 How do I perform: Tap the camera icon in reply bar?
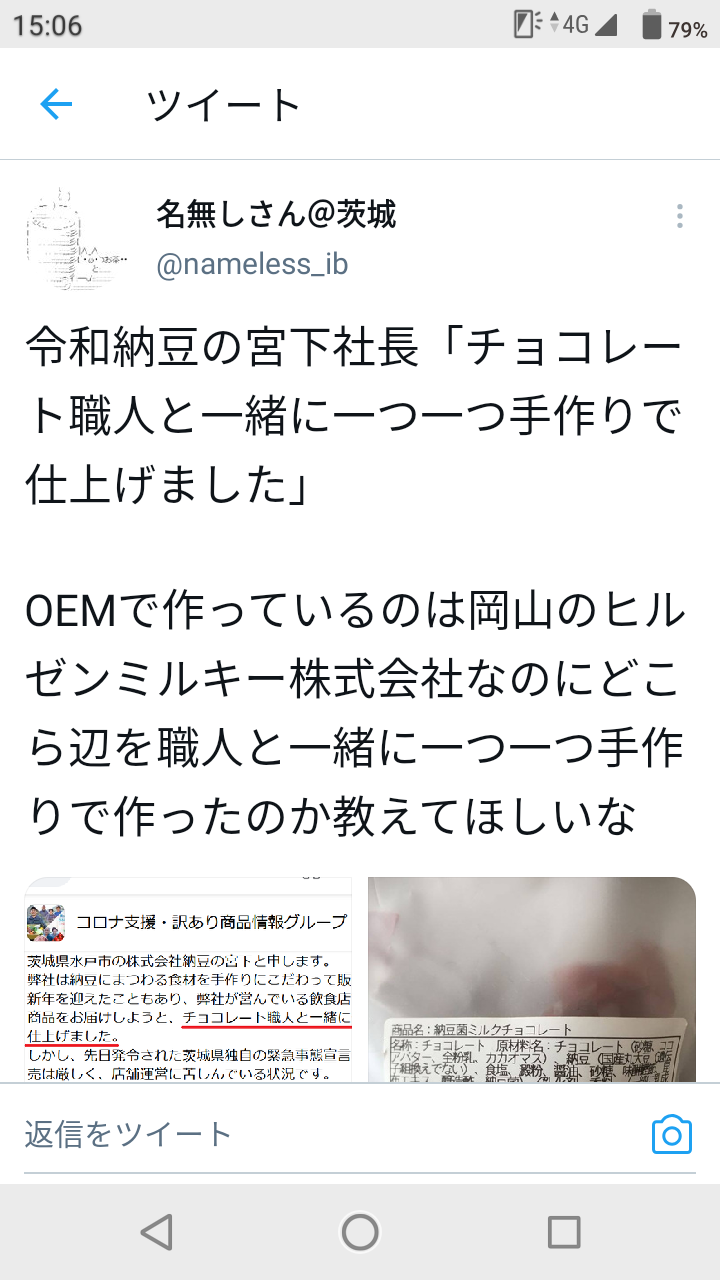click(672, 1134)
